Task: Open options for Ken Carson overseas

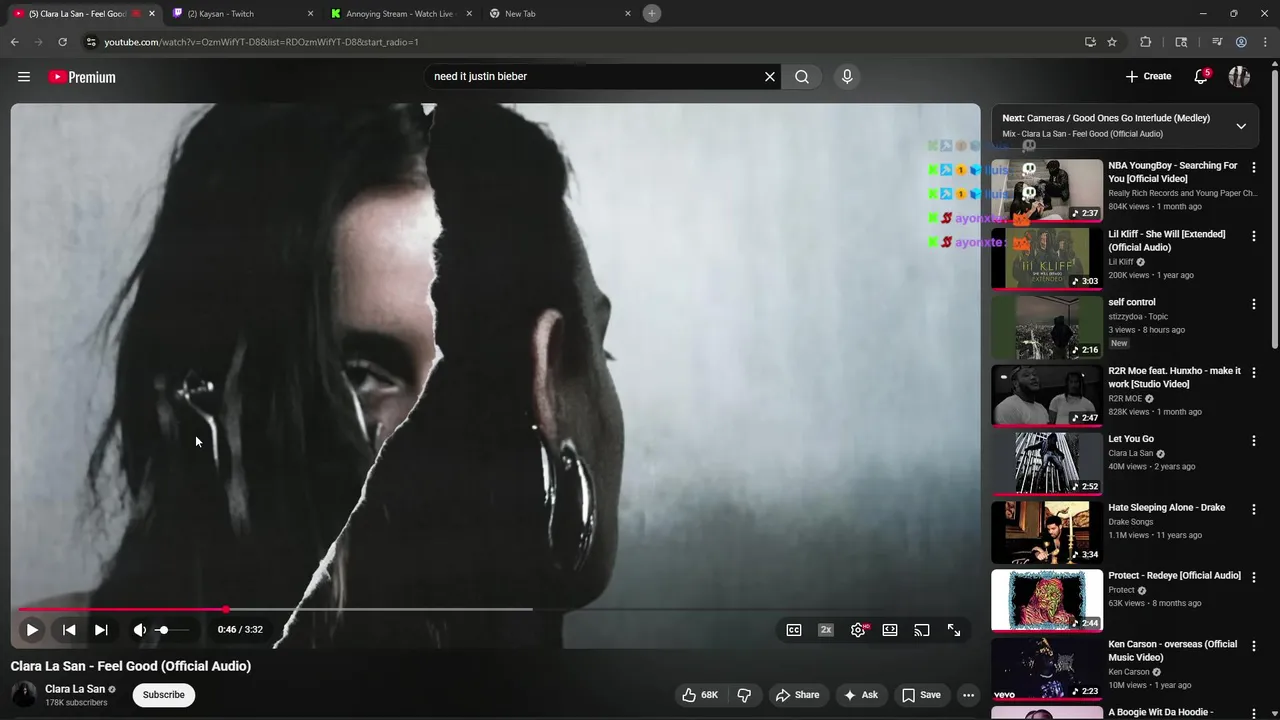Action: pyautogui.click(x=1254, y=645)
